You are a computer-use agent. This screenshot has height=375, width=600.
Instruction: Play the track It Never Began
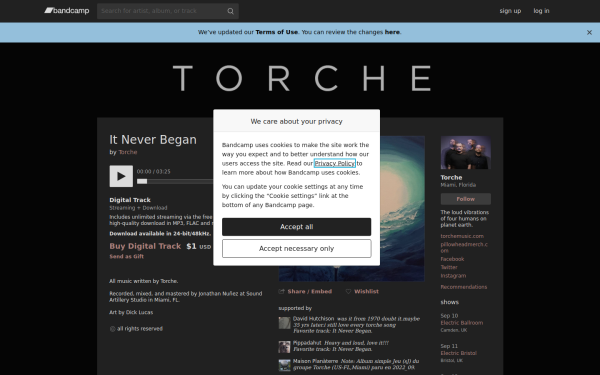pos(121,176)
